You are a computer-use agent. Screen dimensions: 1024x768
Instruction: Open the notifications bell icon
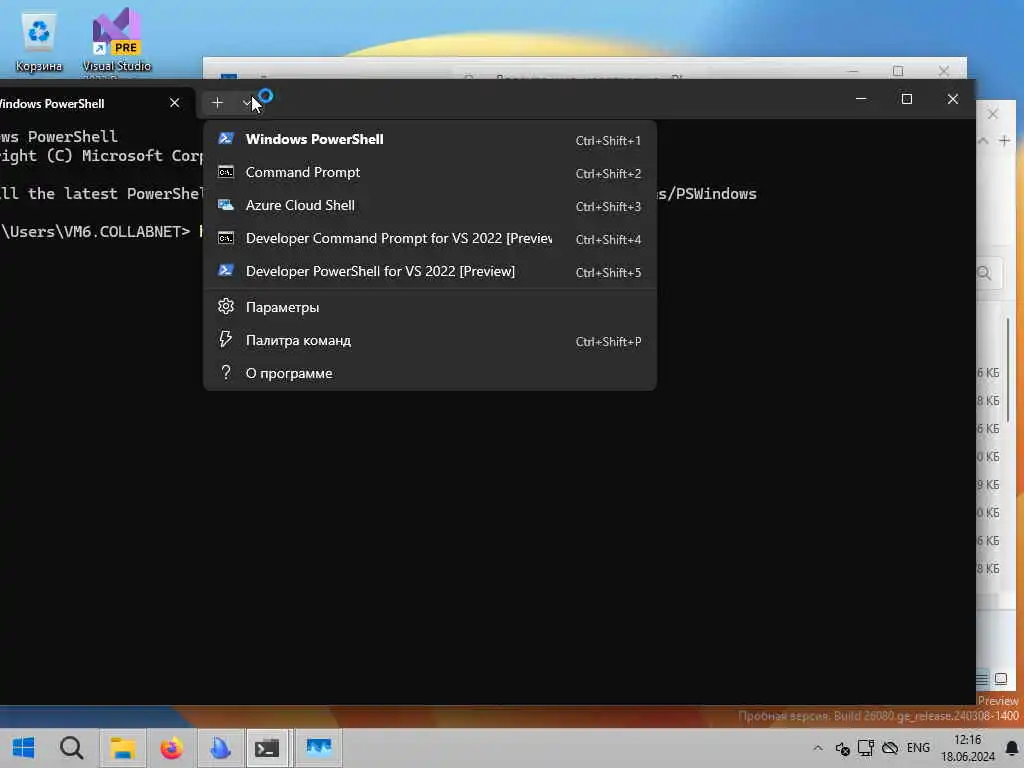1012,748
